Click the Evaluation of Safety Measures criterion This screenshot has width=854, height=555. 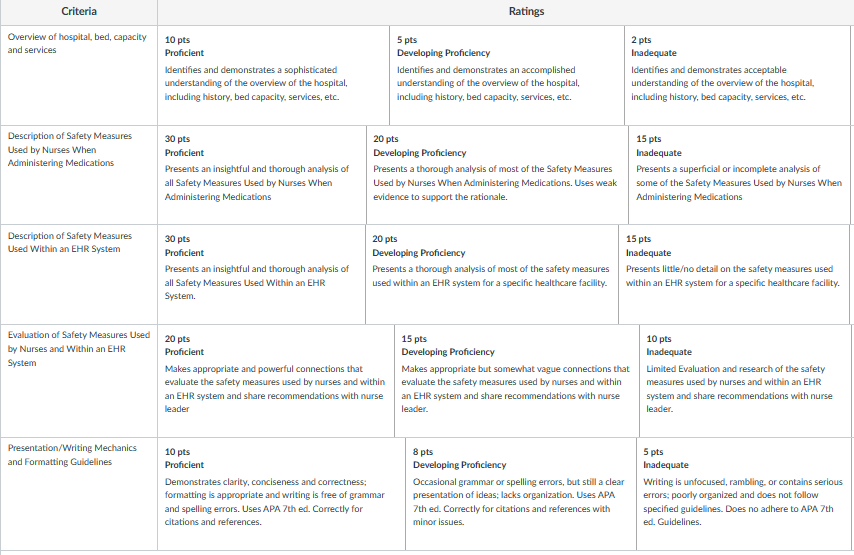(79, 381)
